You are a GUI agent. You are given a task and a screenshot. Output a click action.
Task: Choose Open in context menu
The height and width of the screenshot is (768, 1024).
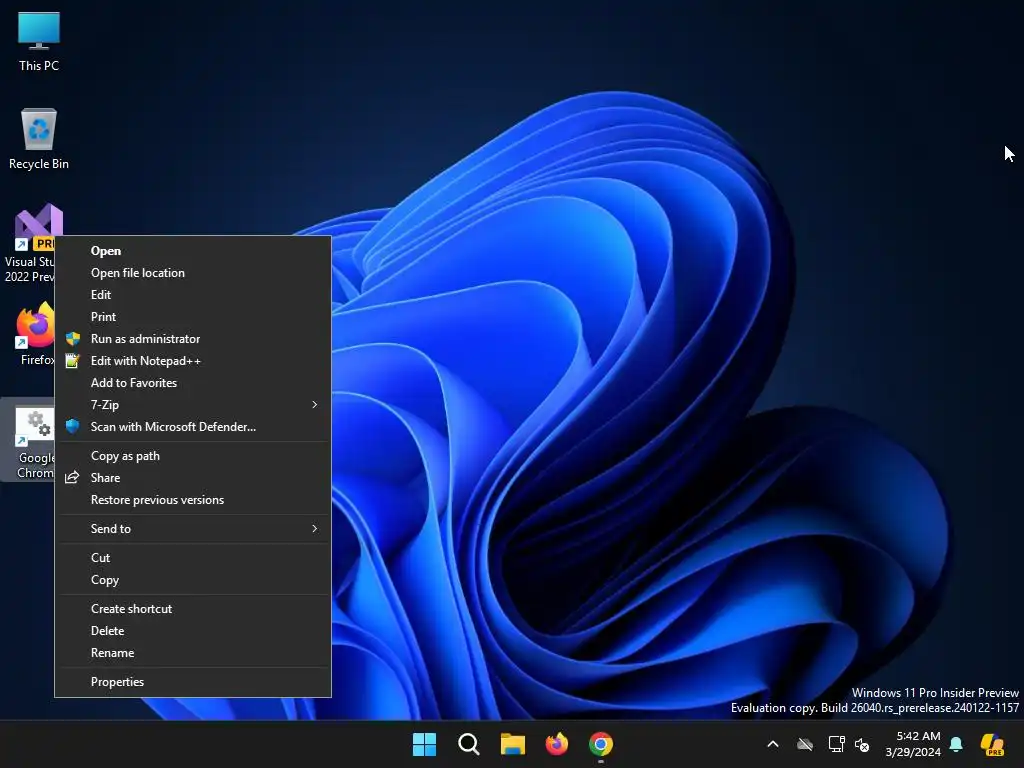[193, 251]
